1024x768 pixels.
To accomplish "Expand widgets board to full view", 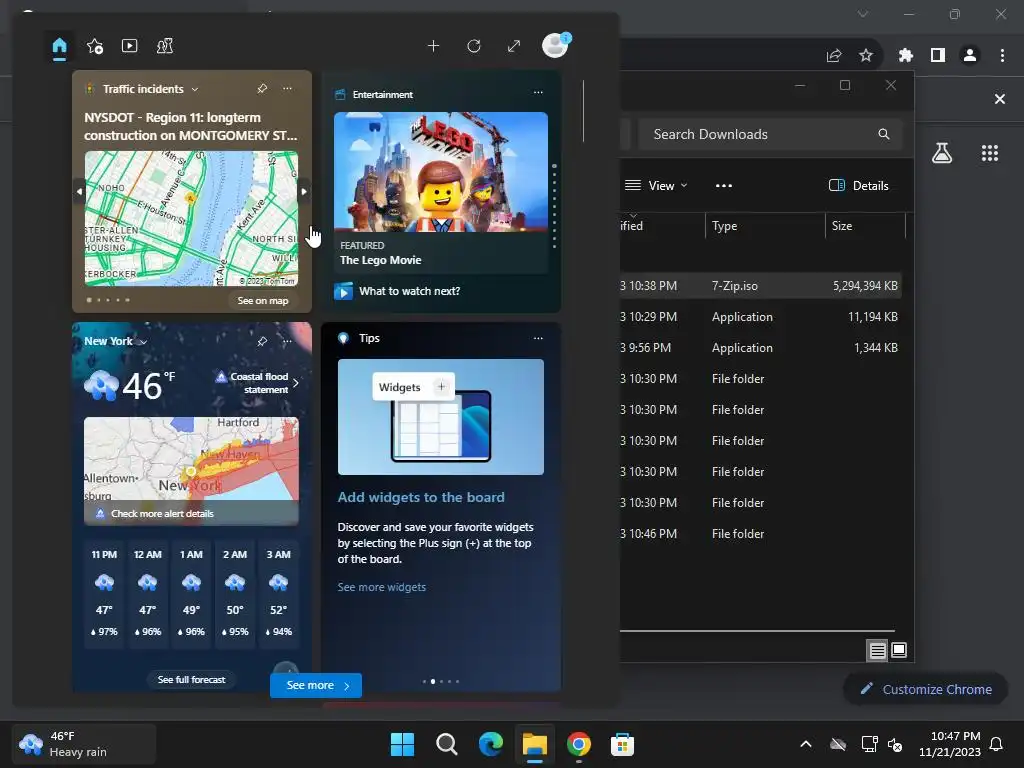I will click(x=514, y=46).
